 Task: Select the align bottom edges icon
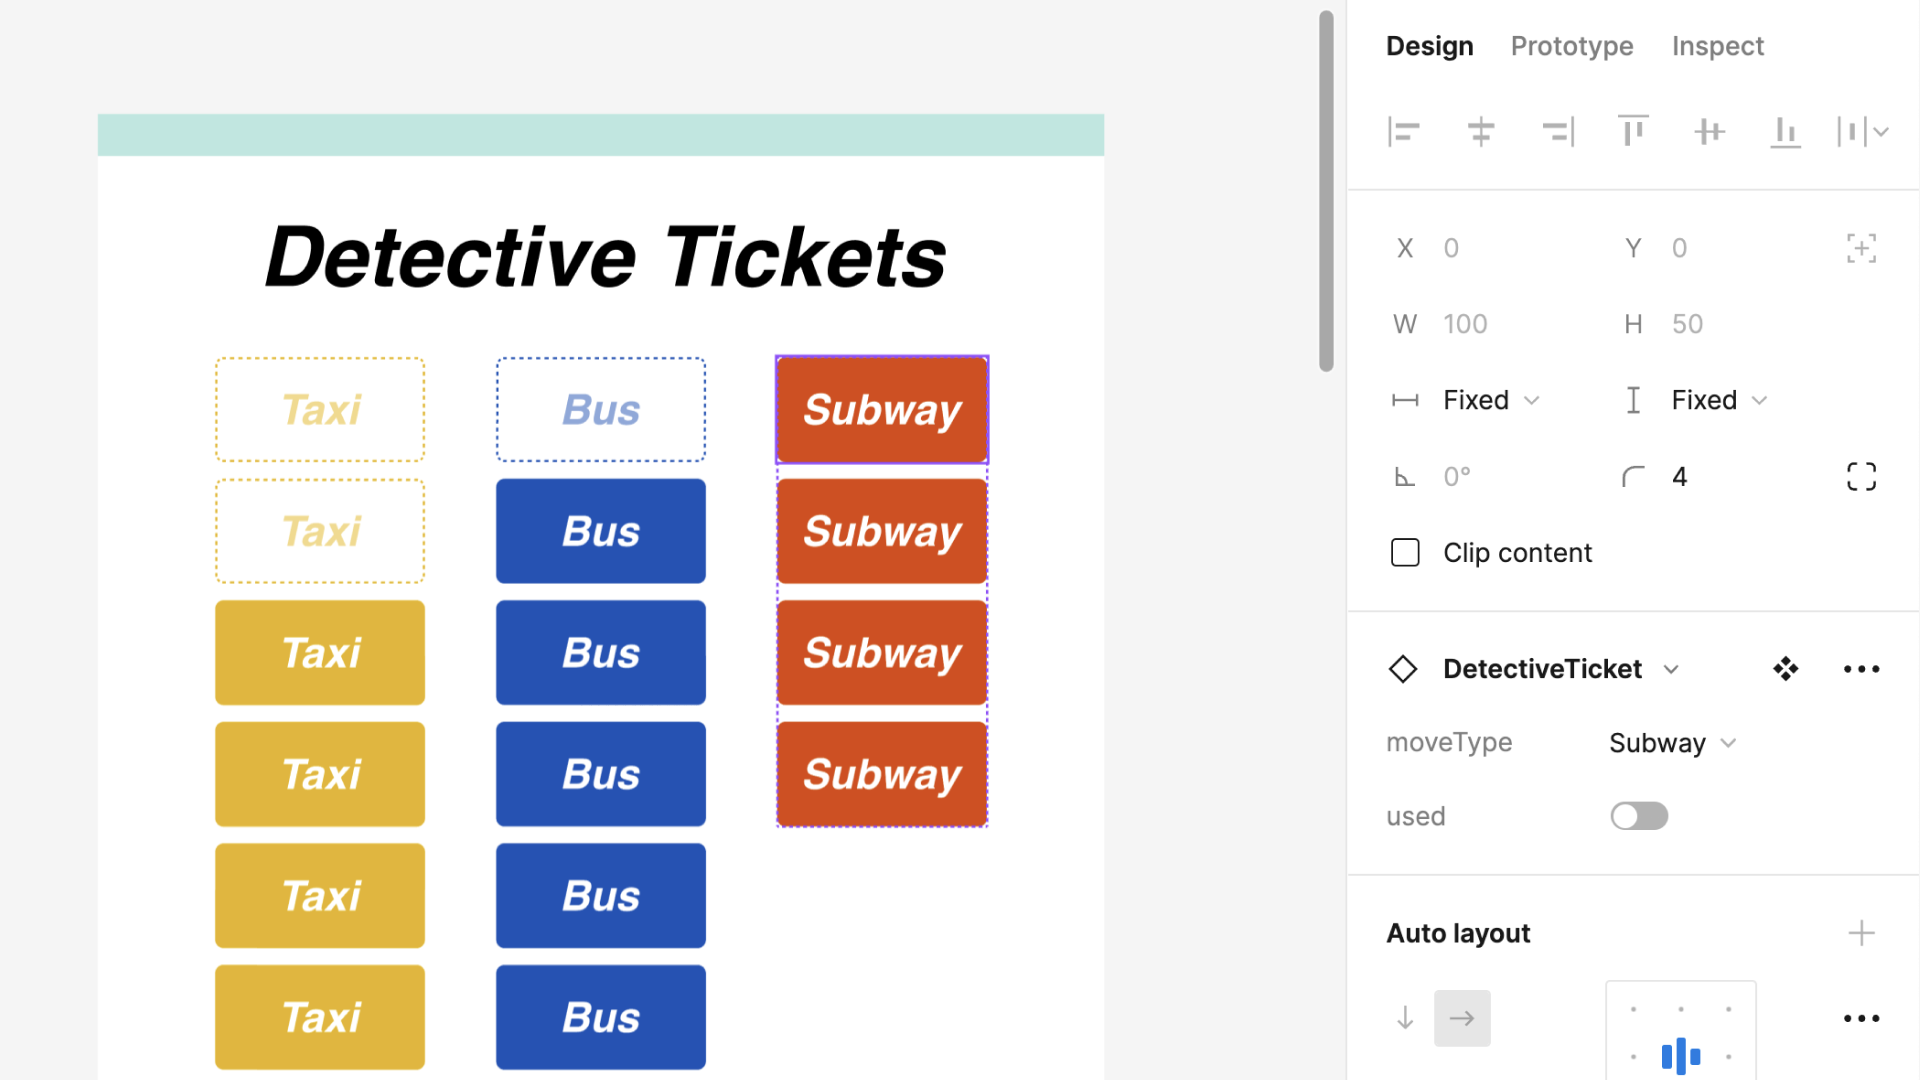(1785, 131)
